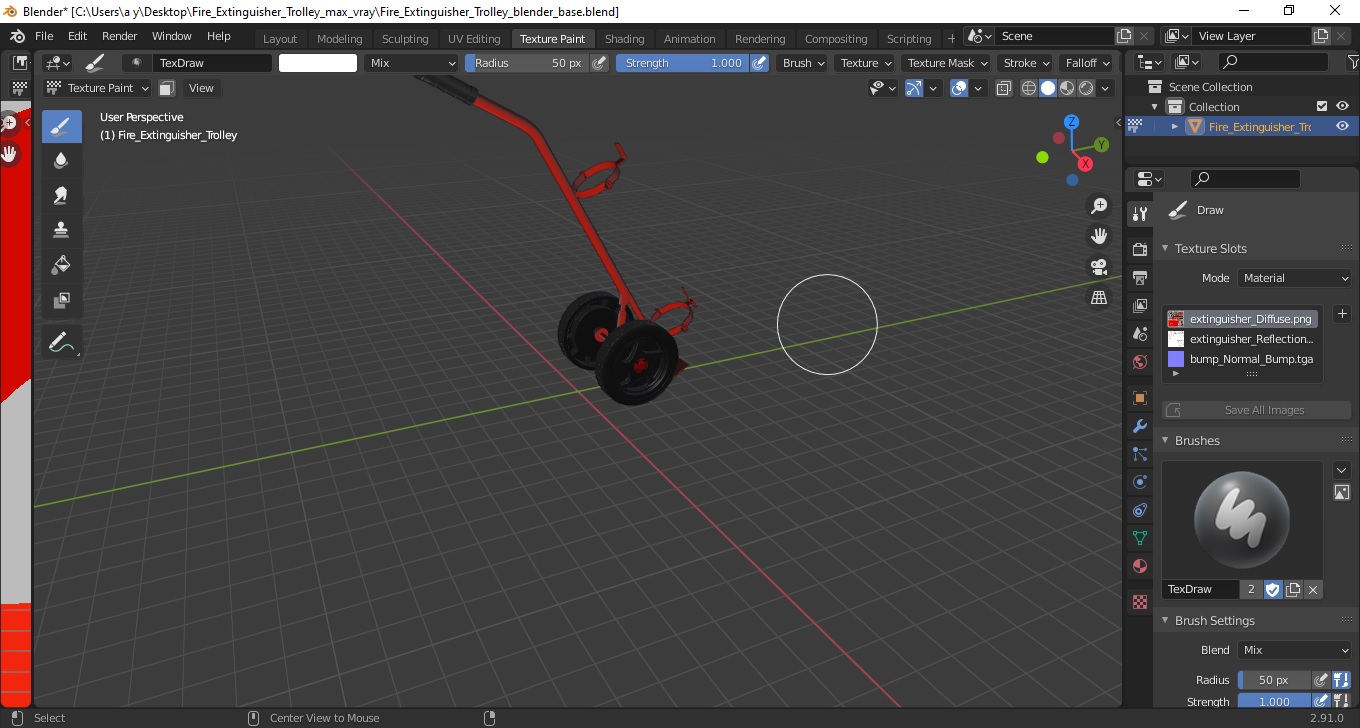Toggle X-ray view button
This screenshot has height=728, width=1360.
(1004, 88)
